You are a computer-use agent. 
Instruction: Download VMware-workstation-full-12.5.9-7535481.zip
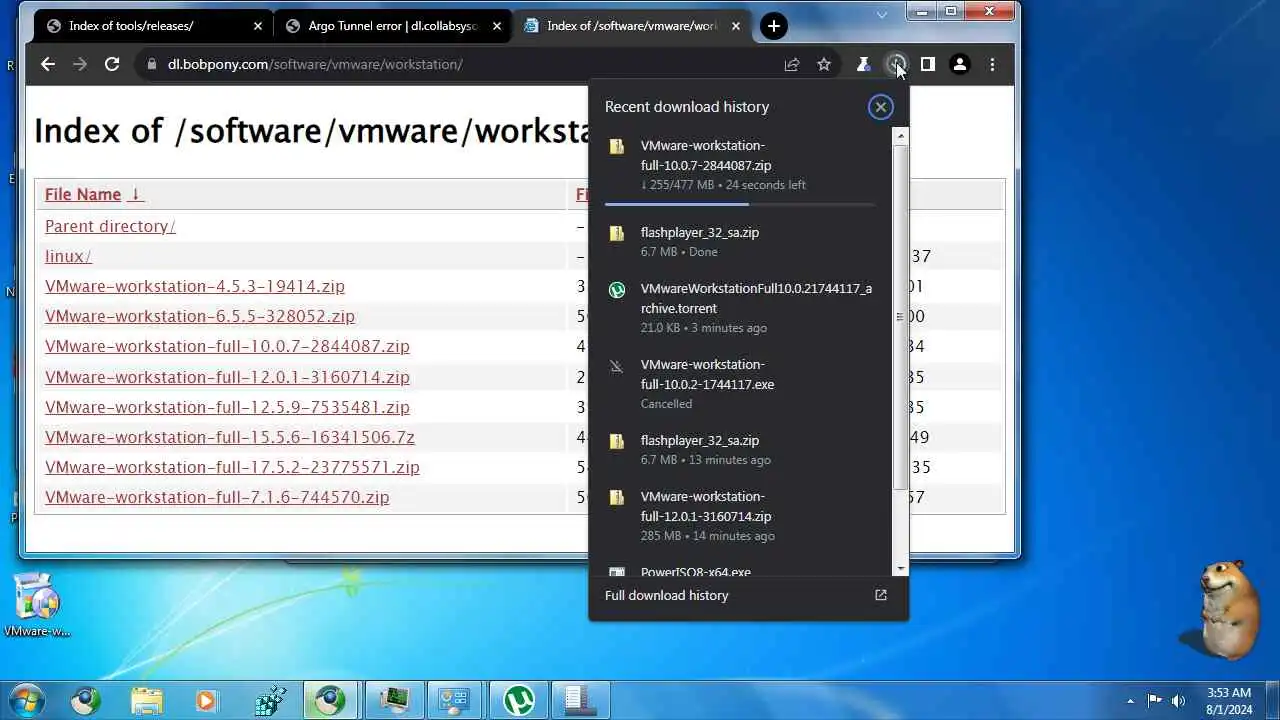click(227, 407)
